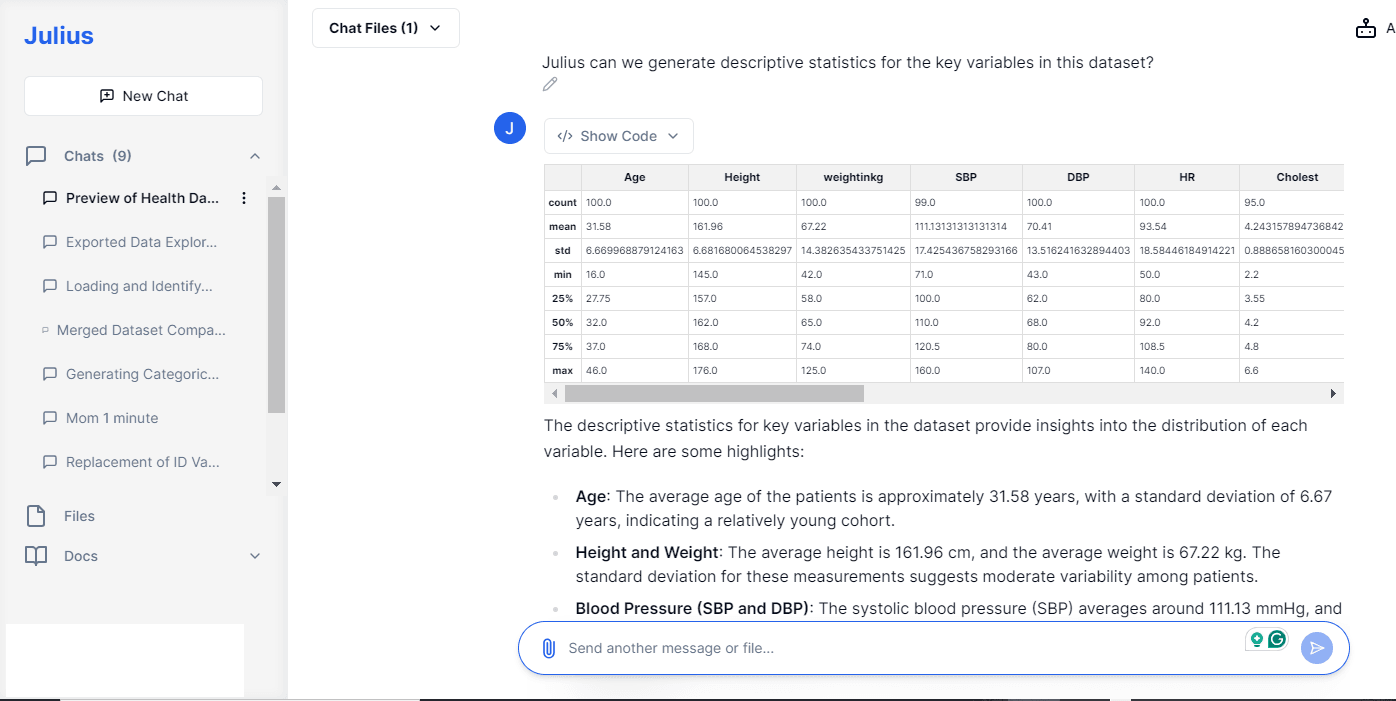The height and width of the screenshot is (701, 1396).
Task: Open the three-dot menu for Preview of Health chat
Action: coord(244,198)
